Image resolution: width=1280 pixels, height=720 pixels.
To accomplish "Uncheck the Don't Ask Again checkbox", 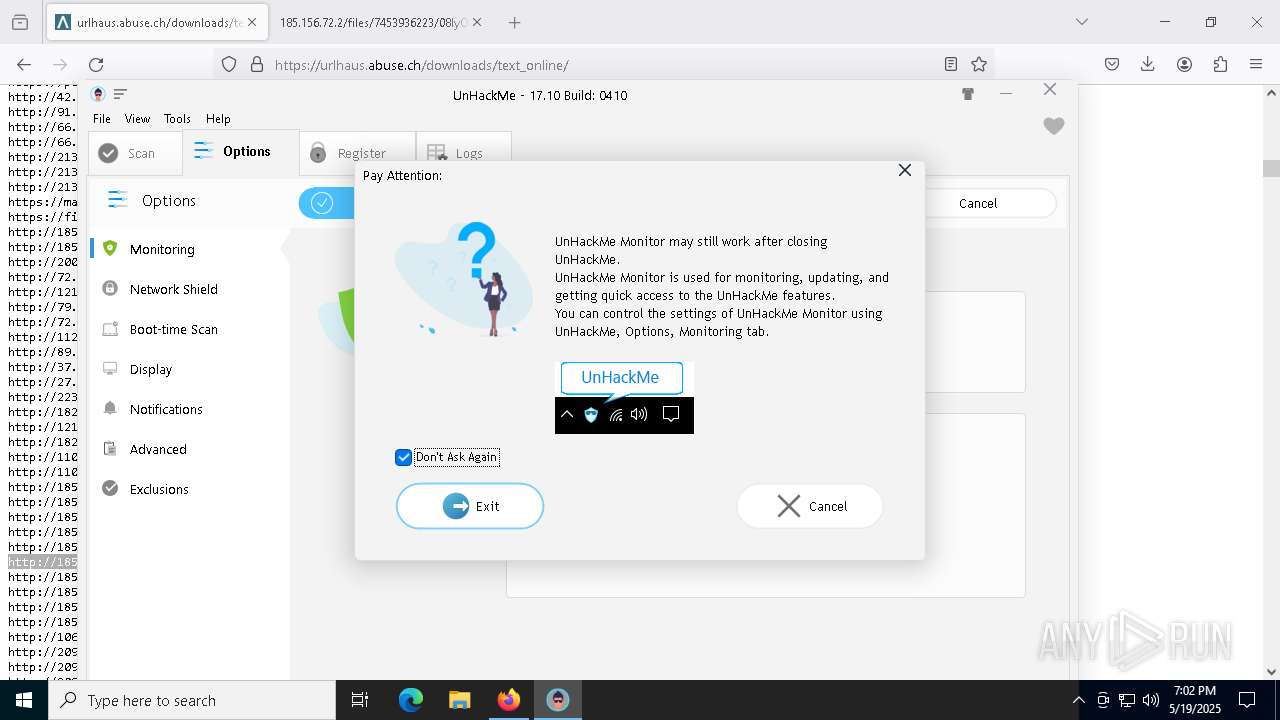I will pos(404,457).
